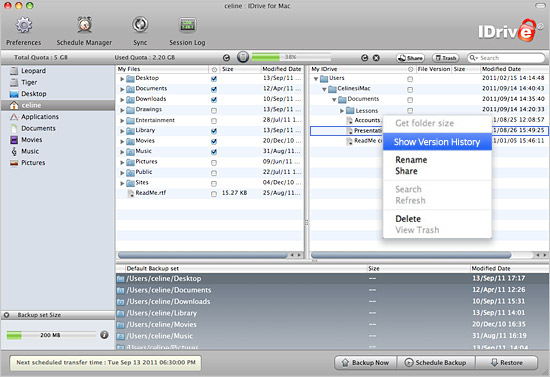Expand the Sites folder
550x377 pixels.
pos(122,183)
